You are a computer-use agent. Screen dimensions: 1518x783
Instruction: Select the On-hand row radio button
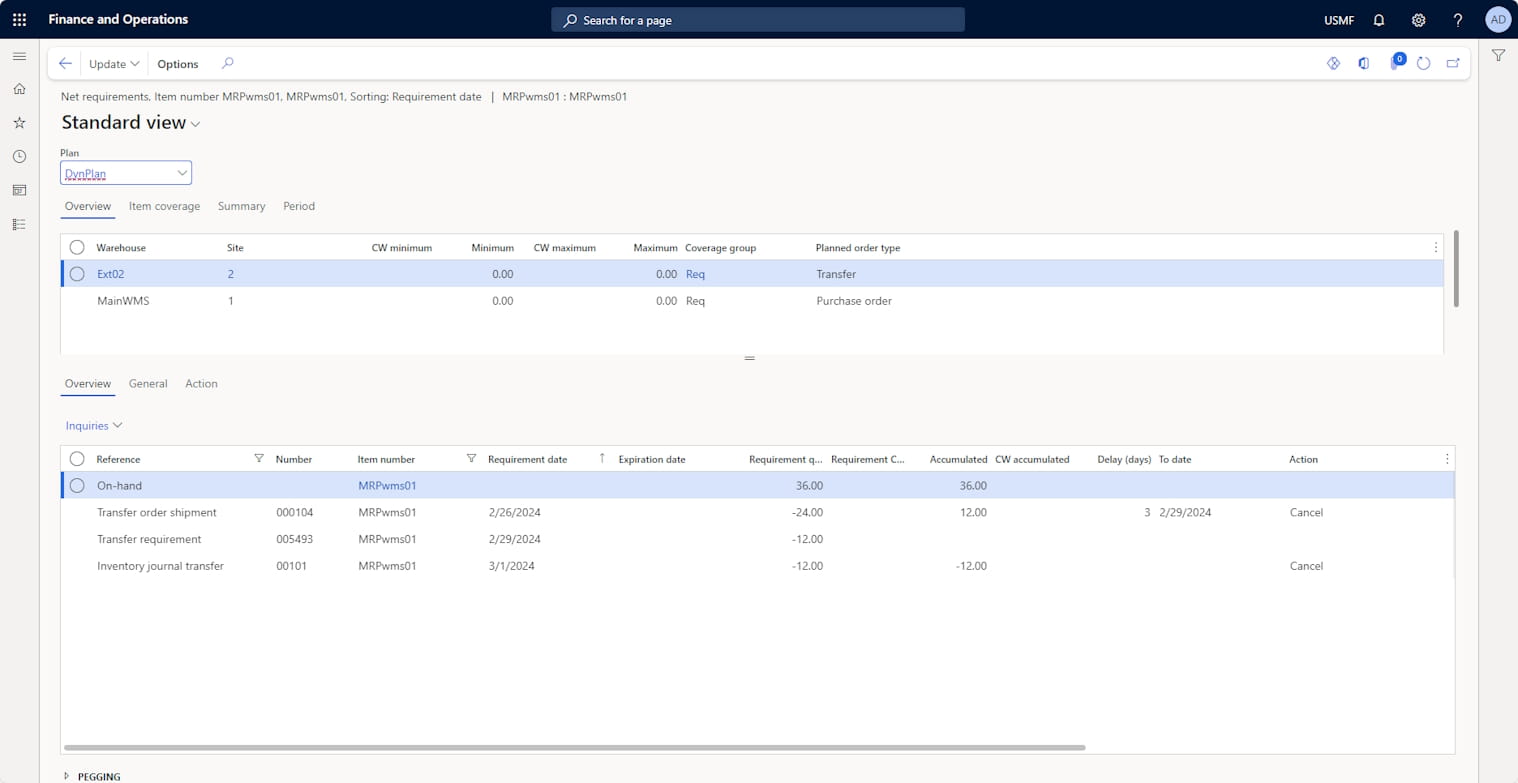pyautogui.click(x=77, y=486)
